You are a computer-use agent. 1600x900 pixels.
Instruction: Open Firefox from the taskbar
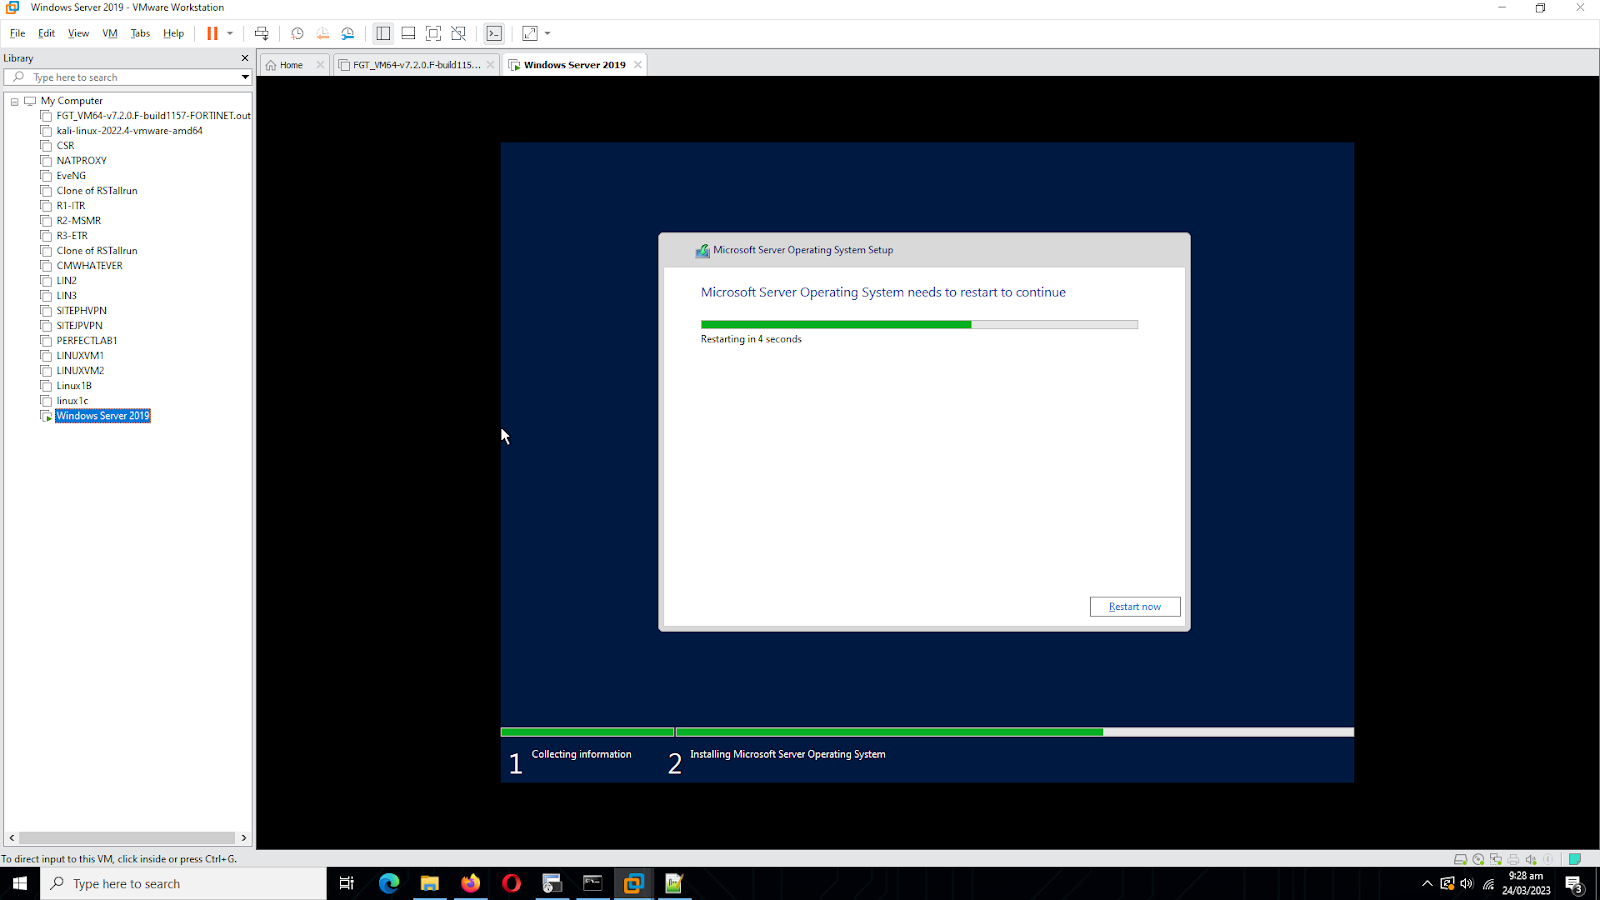tap(470, 884)
